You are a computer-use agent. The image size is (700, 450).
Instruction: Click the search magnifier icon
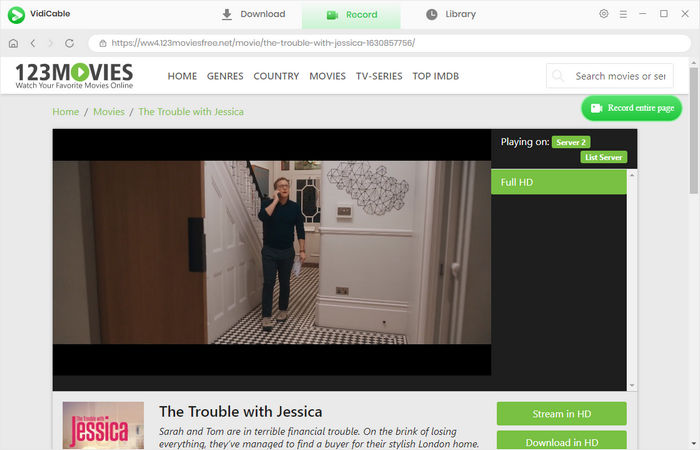[558, 76]
